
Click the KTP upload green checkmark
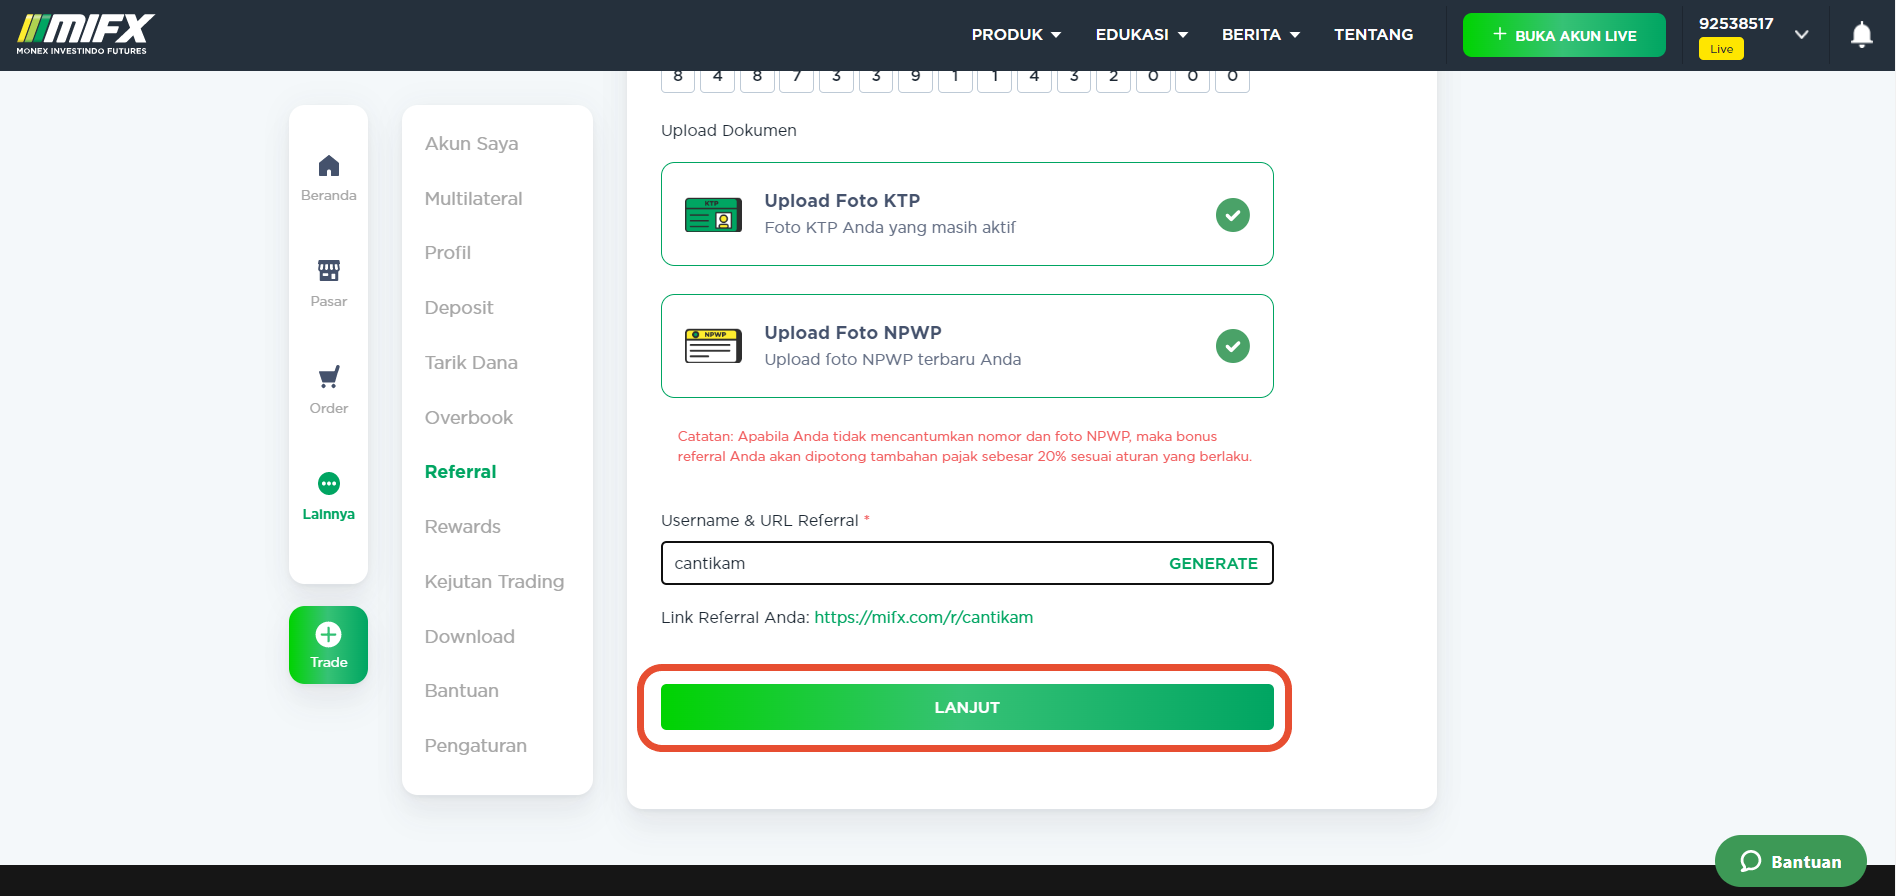click(x=1232, y=214)
